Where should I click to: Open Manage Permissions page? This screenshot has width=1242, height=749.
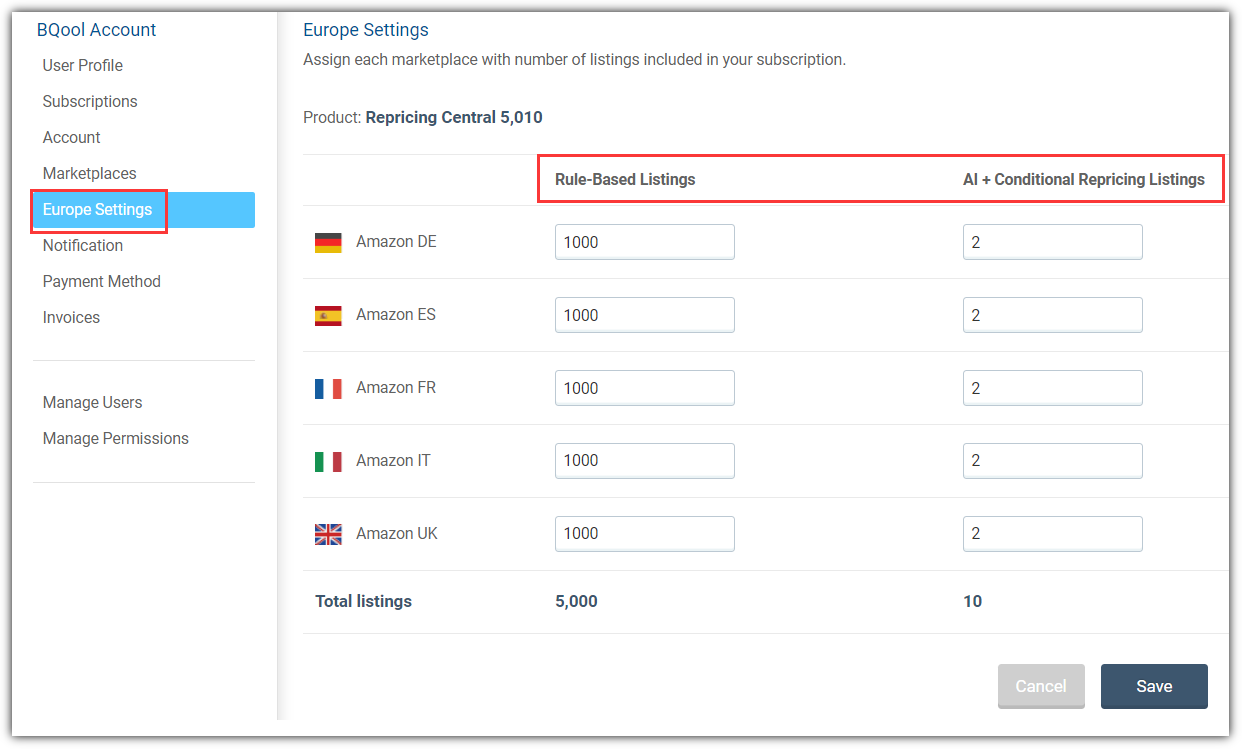116,438
